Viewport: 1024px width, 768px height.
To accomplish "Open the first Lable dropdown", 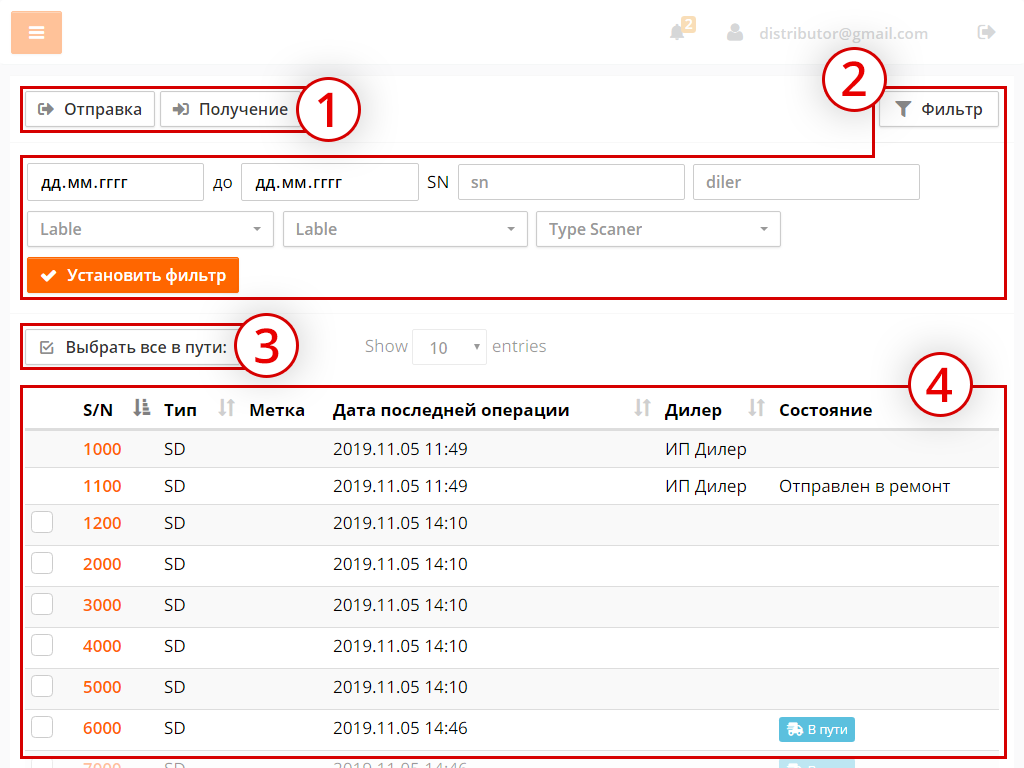I will click(150, 229).
